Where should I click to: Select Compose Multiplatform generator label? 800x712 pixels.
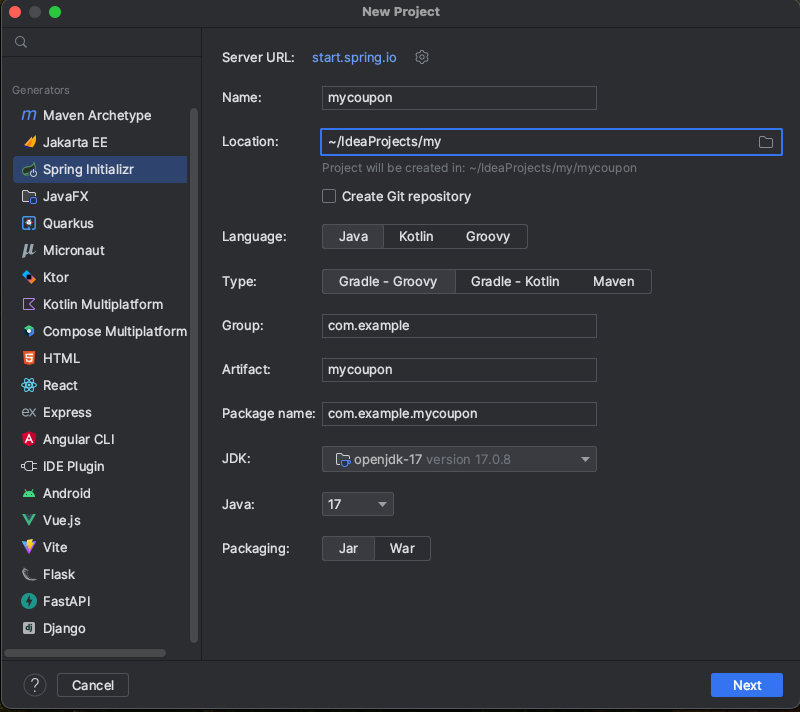pos(115,332)
